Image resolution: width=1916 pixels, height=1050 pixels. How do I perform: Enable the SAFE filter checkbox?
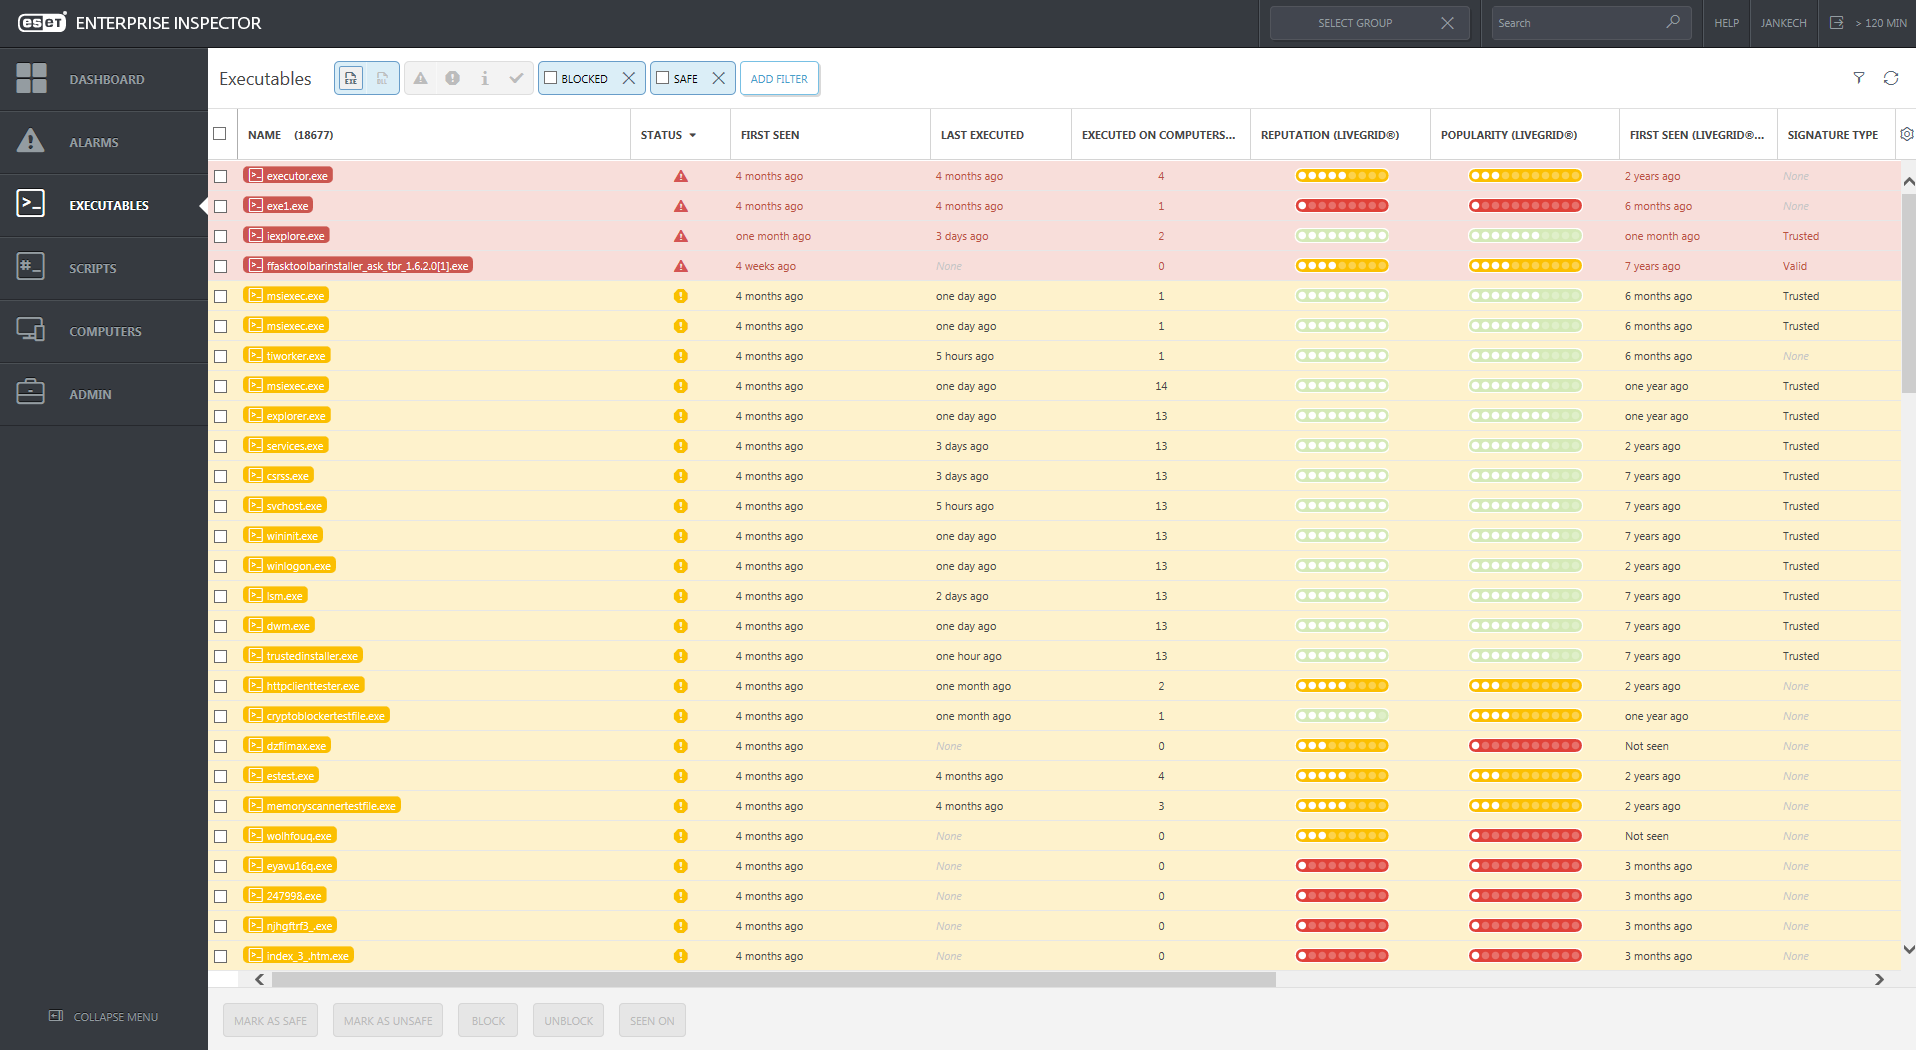pyautogui.click(x=662, y=78)
